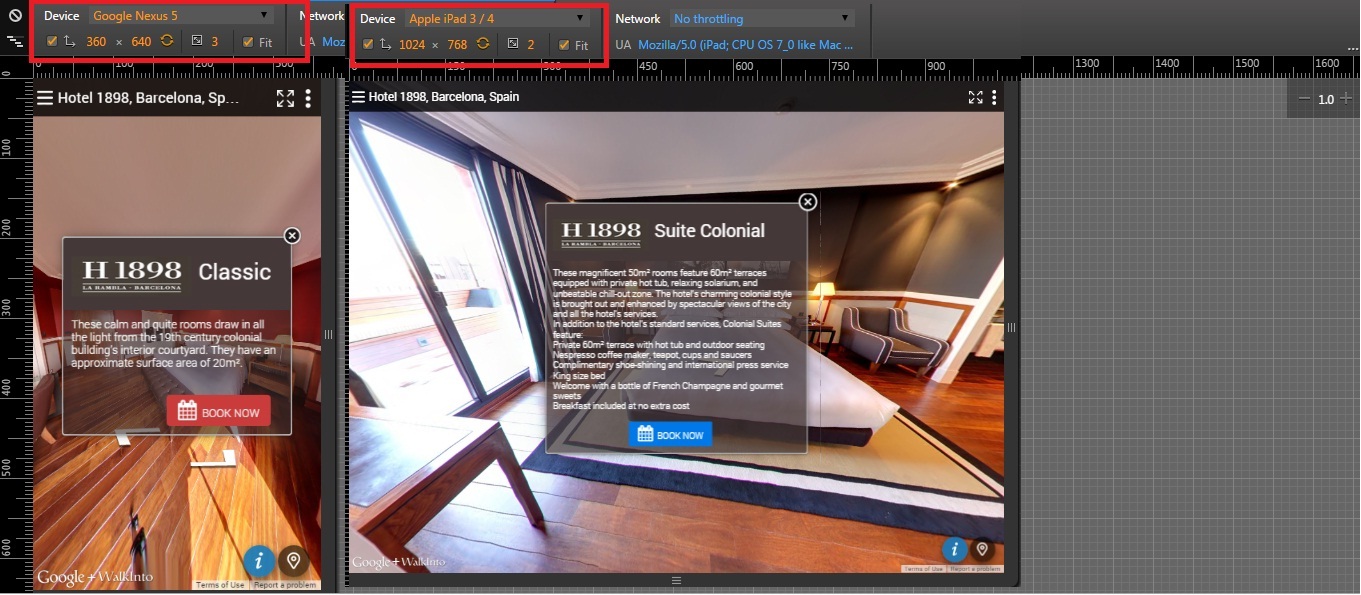Viewport: 1361px width, 595px height.
Task: Uncheck Fit checkbox in Nexus 5 toolbar
Action: point(248,42)
